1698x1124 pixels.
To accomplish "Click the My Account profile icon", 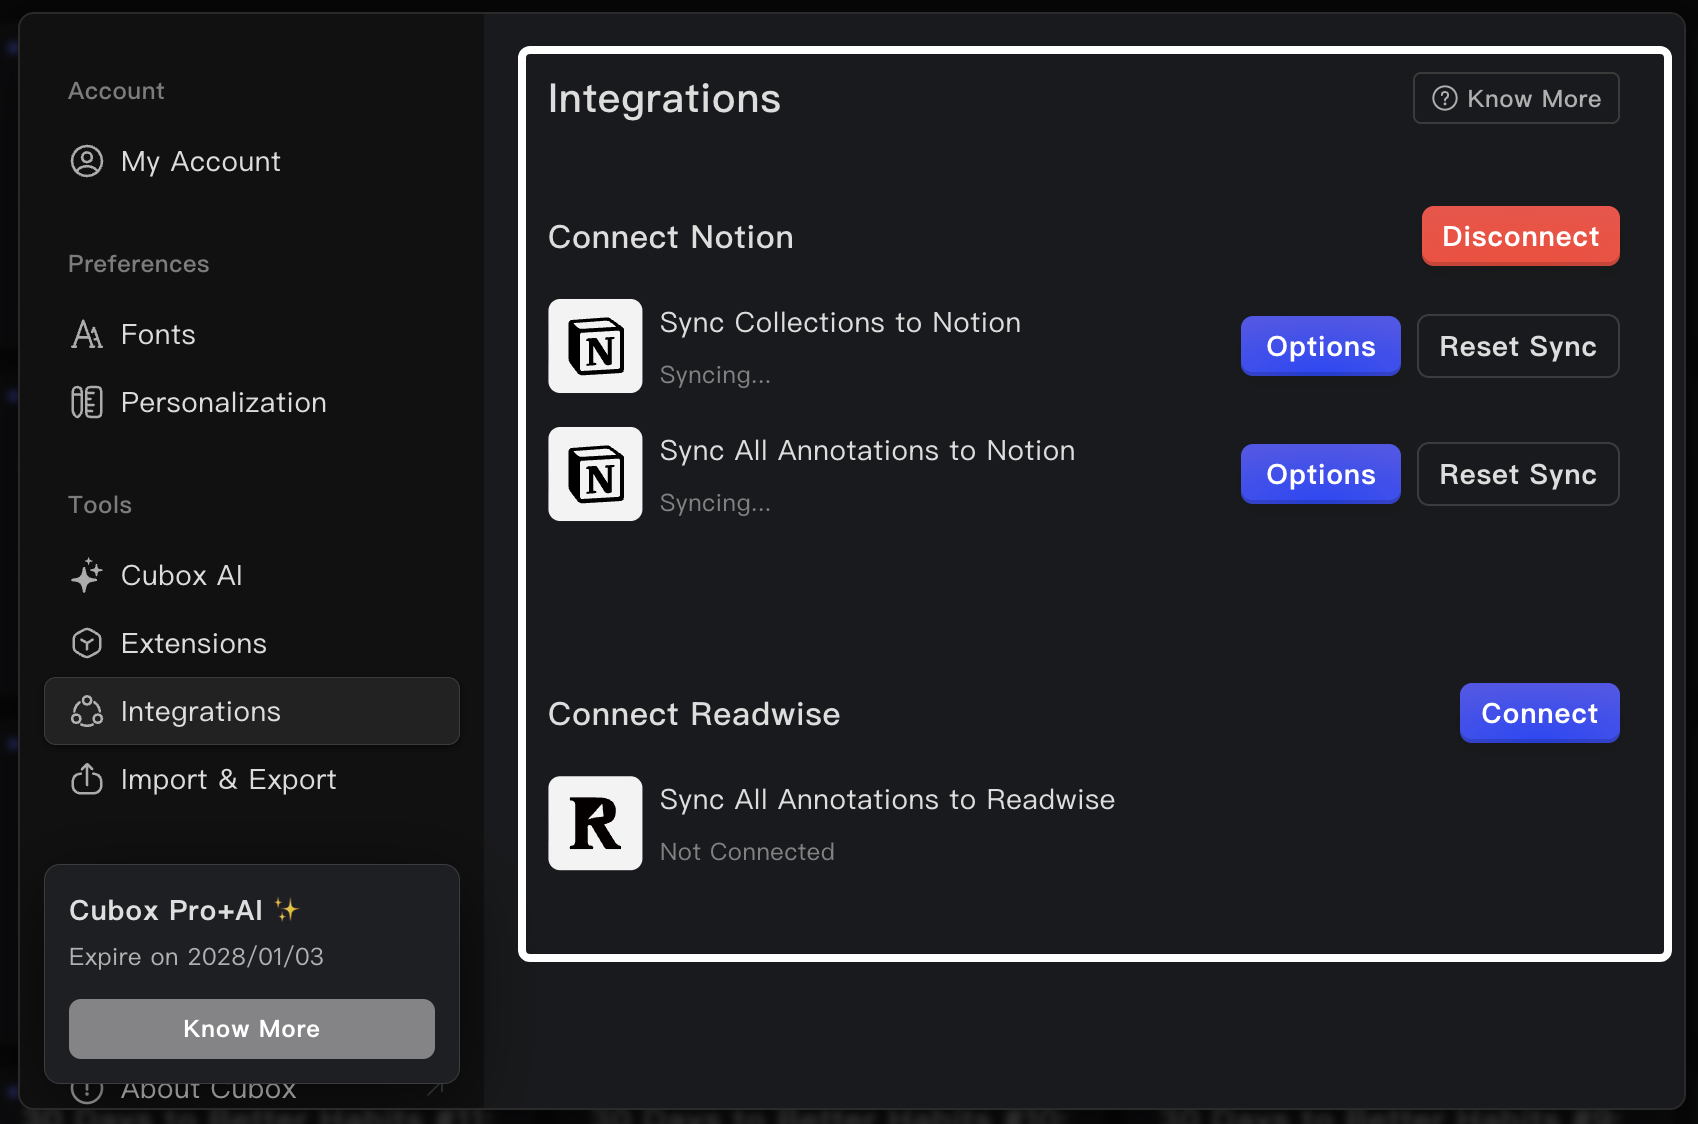I will coord(87,161).
